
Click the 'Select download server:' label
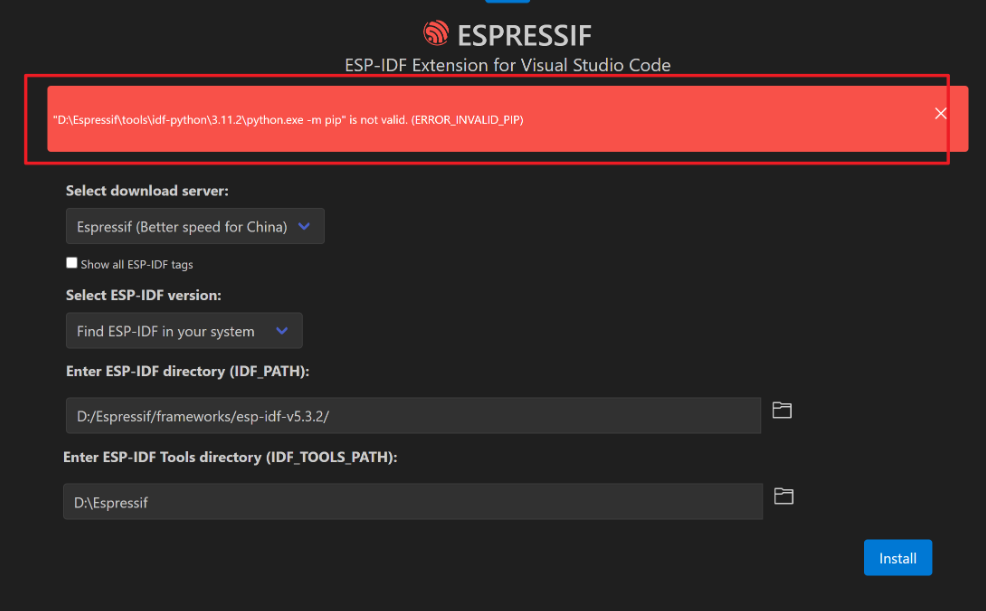147,190
